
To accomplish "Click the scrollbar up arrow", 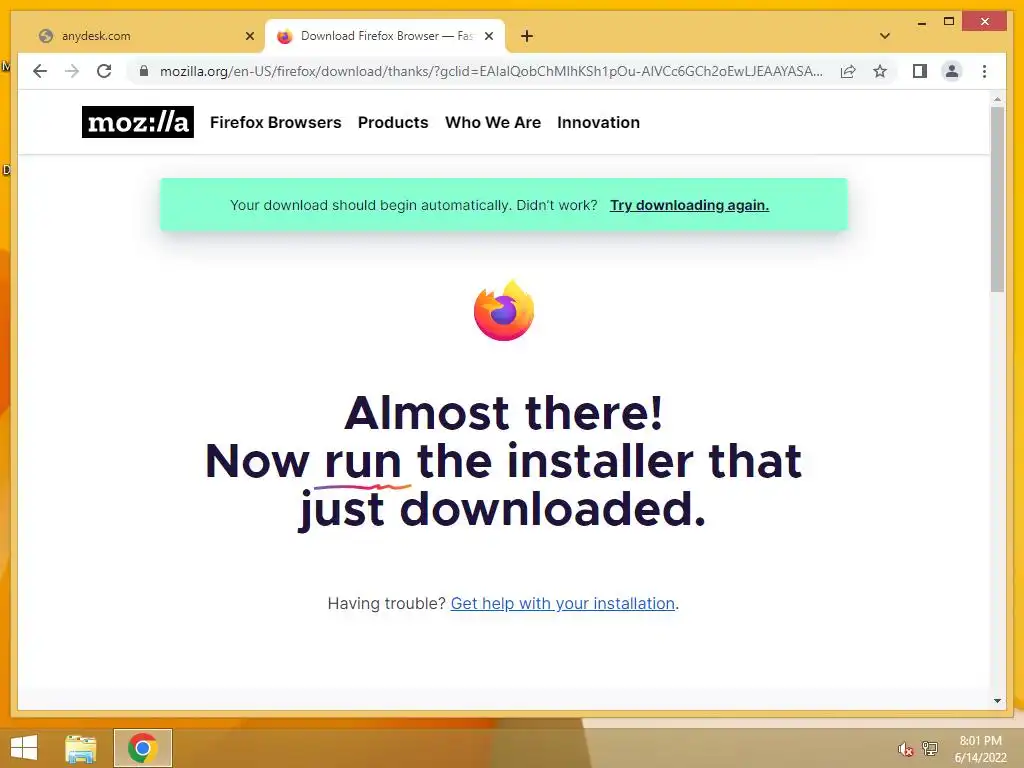I will coord(997,99).
